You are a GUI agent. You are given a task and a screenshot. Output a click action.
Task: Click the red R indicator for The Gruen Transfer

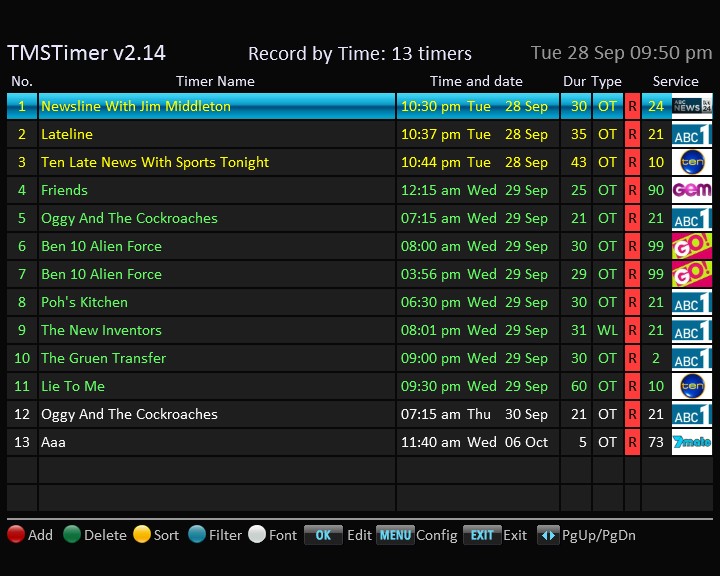coord(632,358)
